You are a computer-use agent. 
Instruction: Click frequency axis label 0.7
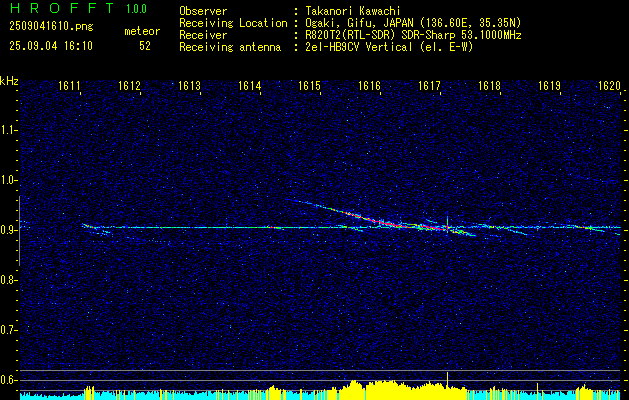8,330
